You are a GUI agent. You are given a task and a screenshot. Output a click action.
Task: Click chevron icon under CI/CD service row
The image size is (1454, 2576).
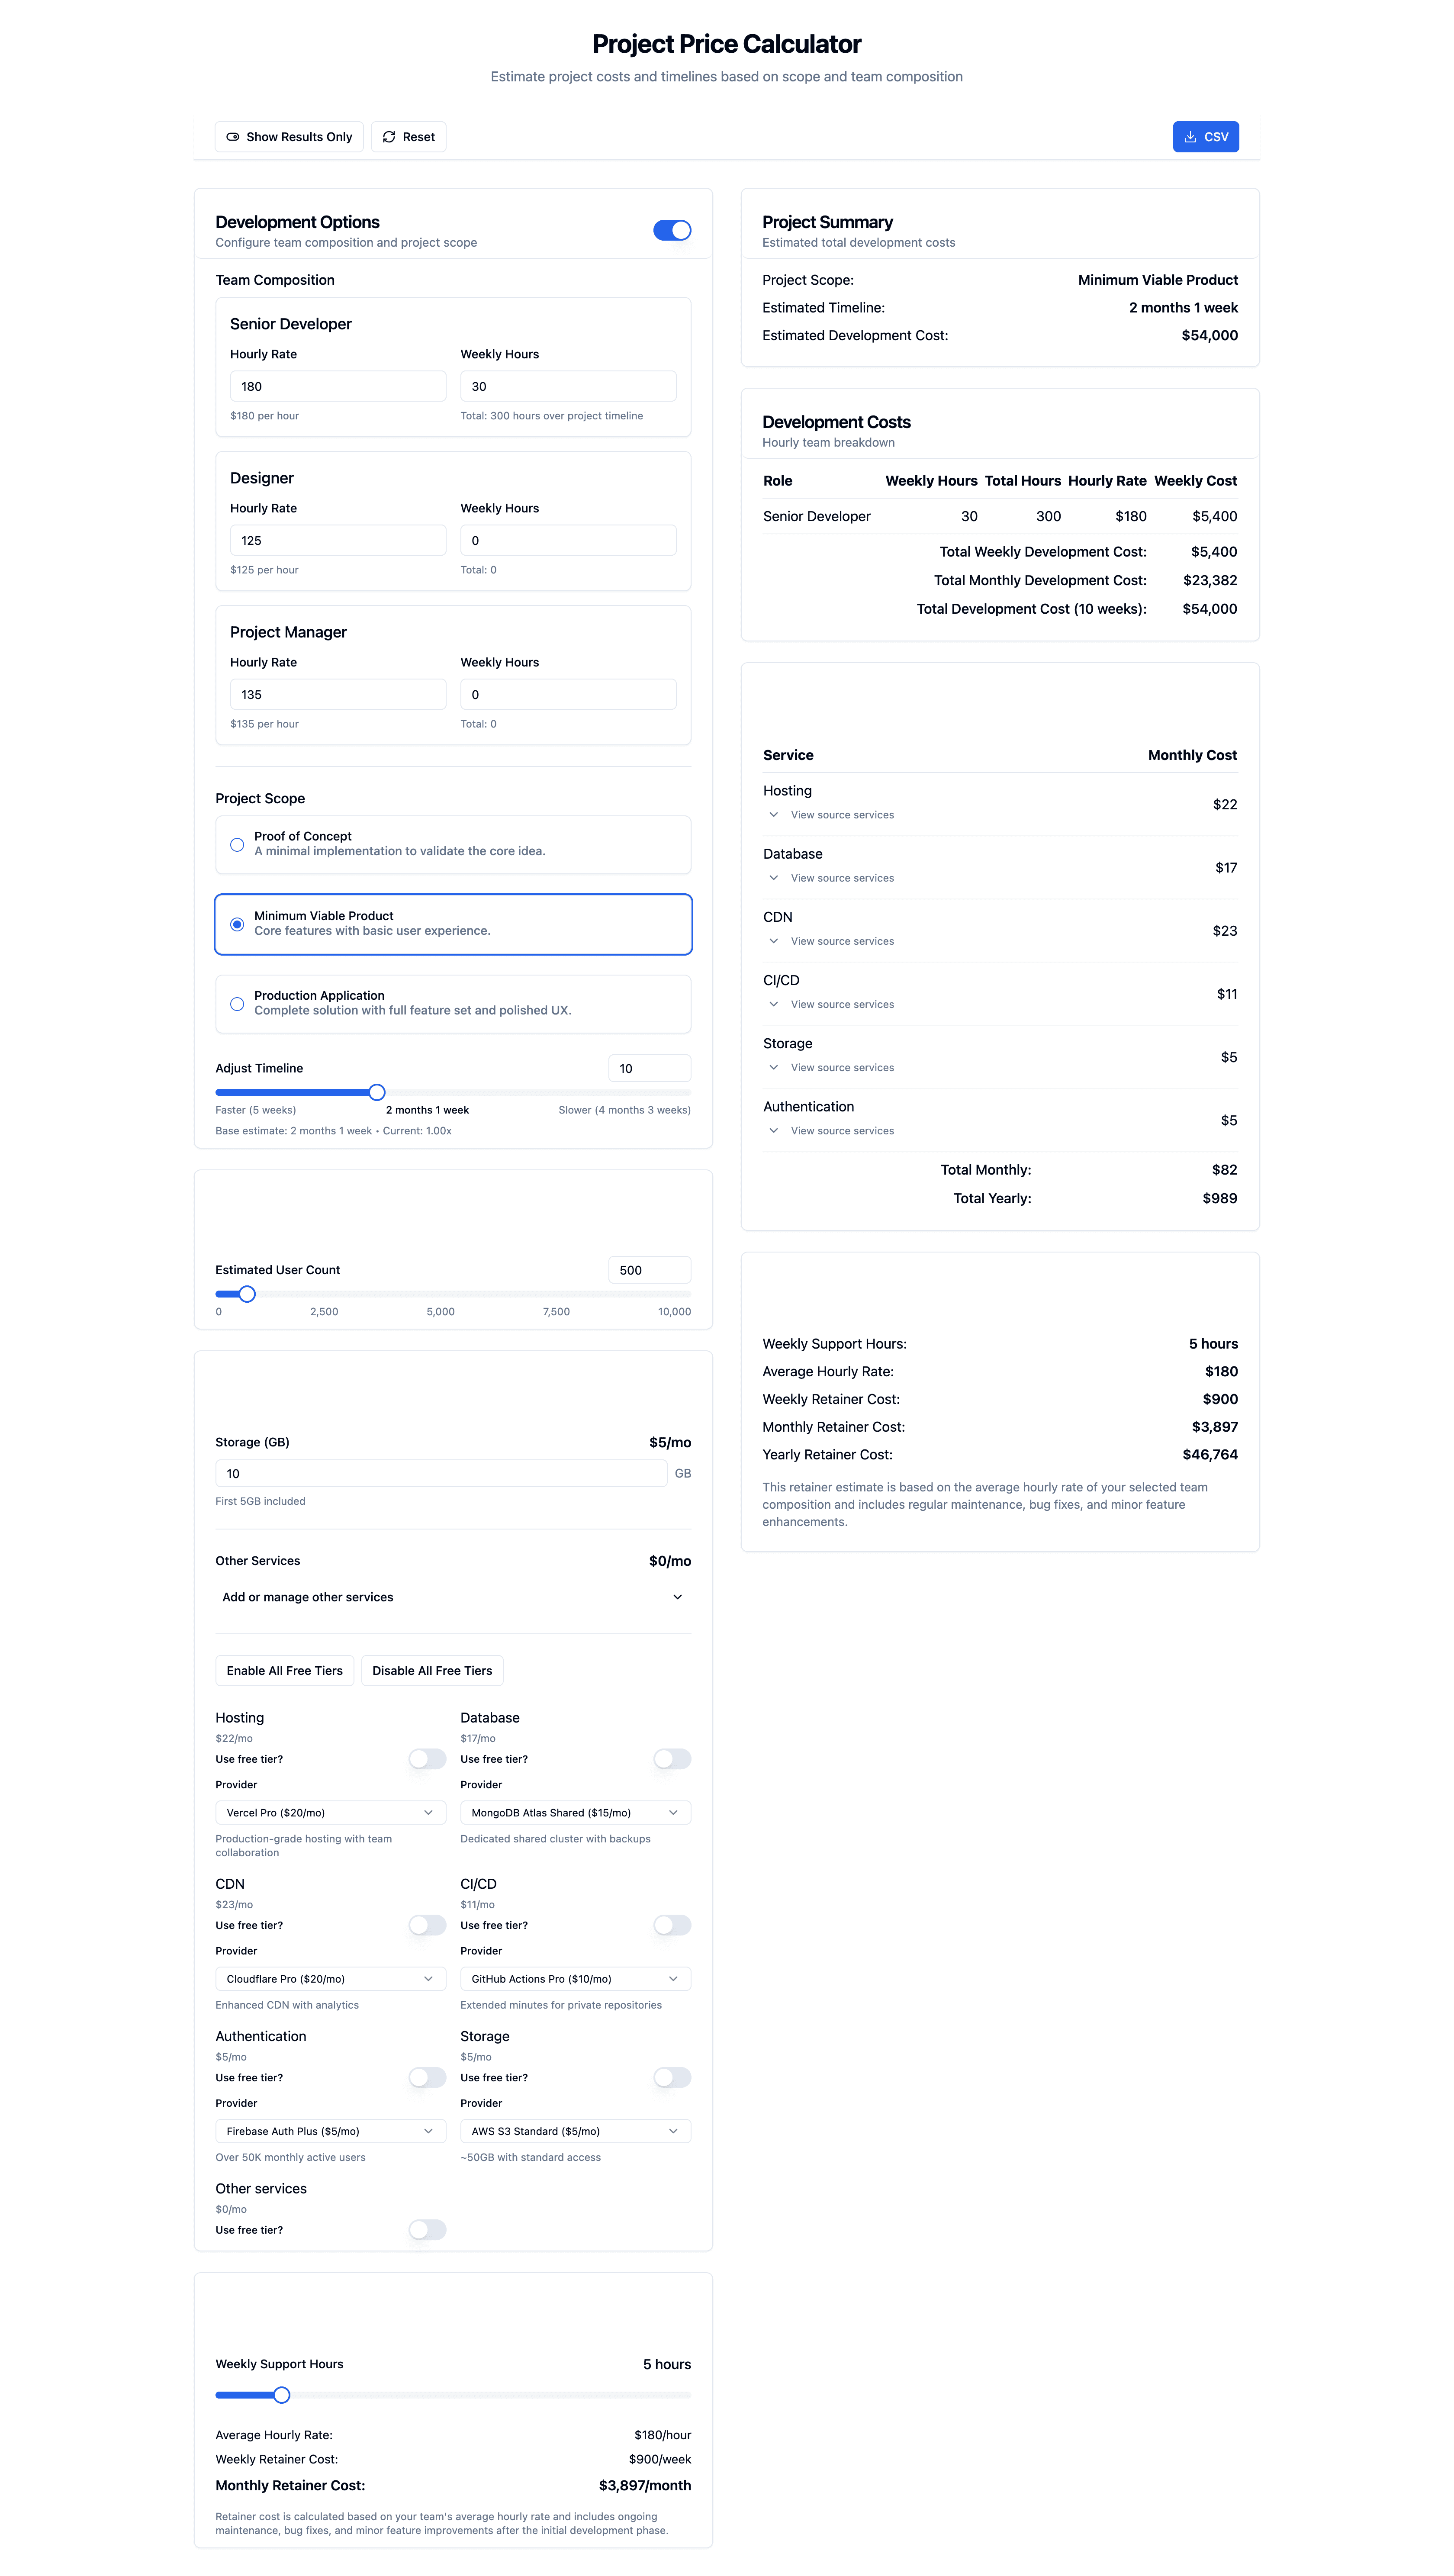coord(773,1004)
